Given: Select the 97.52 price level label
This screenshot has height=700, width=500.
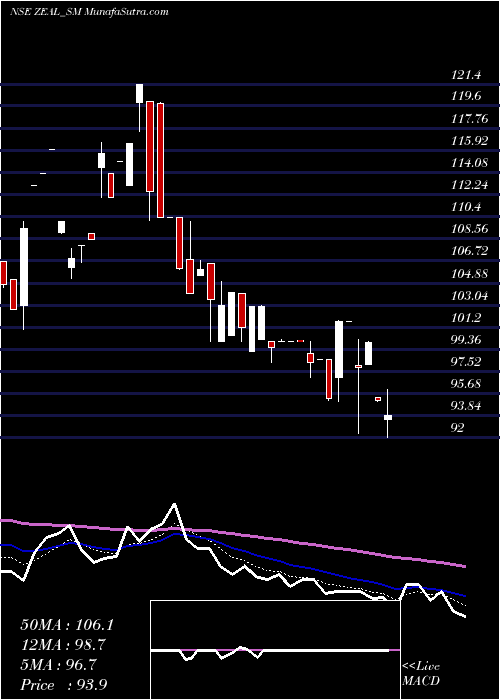Looking at the screenshot, I should 467,362.
